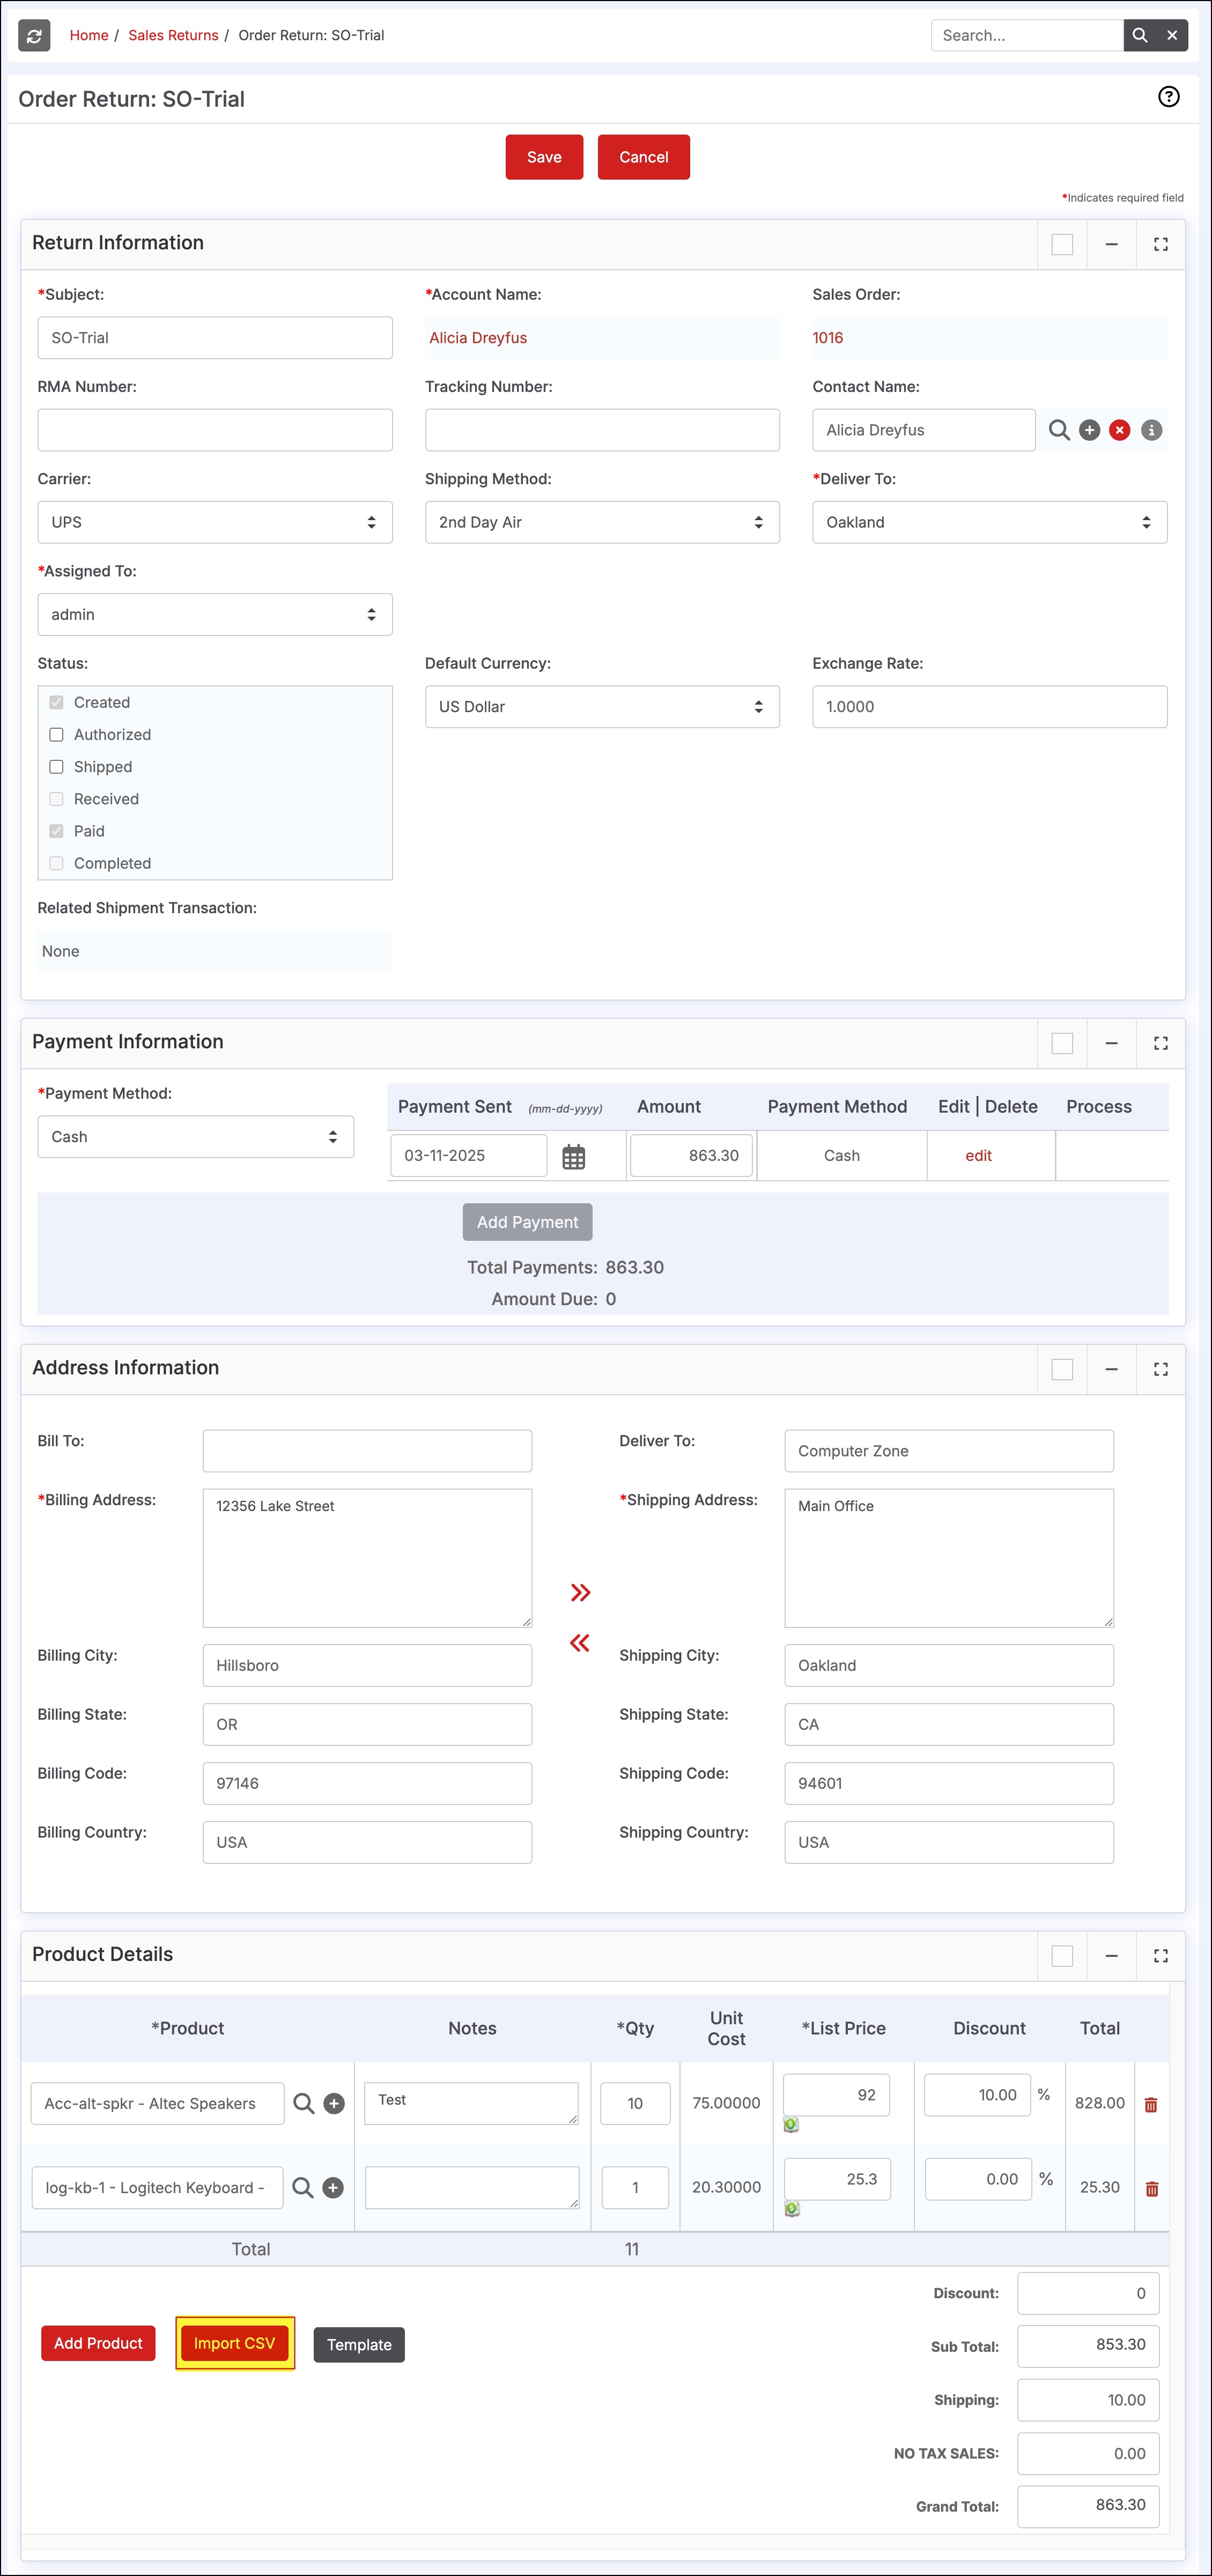
Task: Check the Shipped status checkbox
Action: click(x=57, y=767)
